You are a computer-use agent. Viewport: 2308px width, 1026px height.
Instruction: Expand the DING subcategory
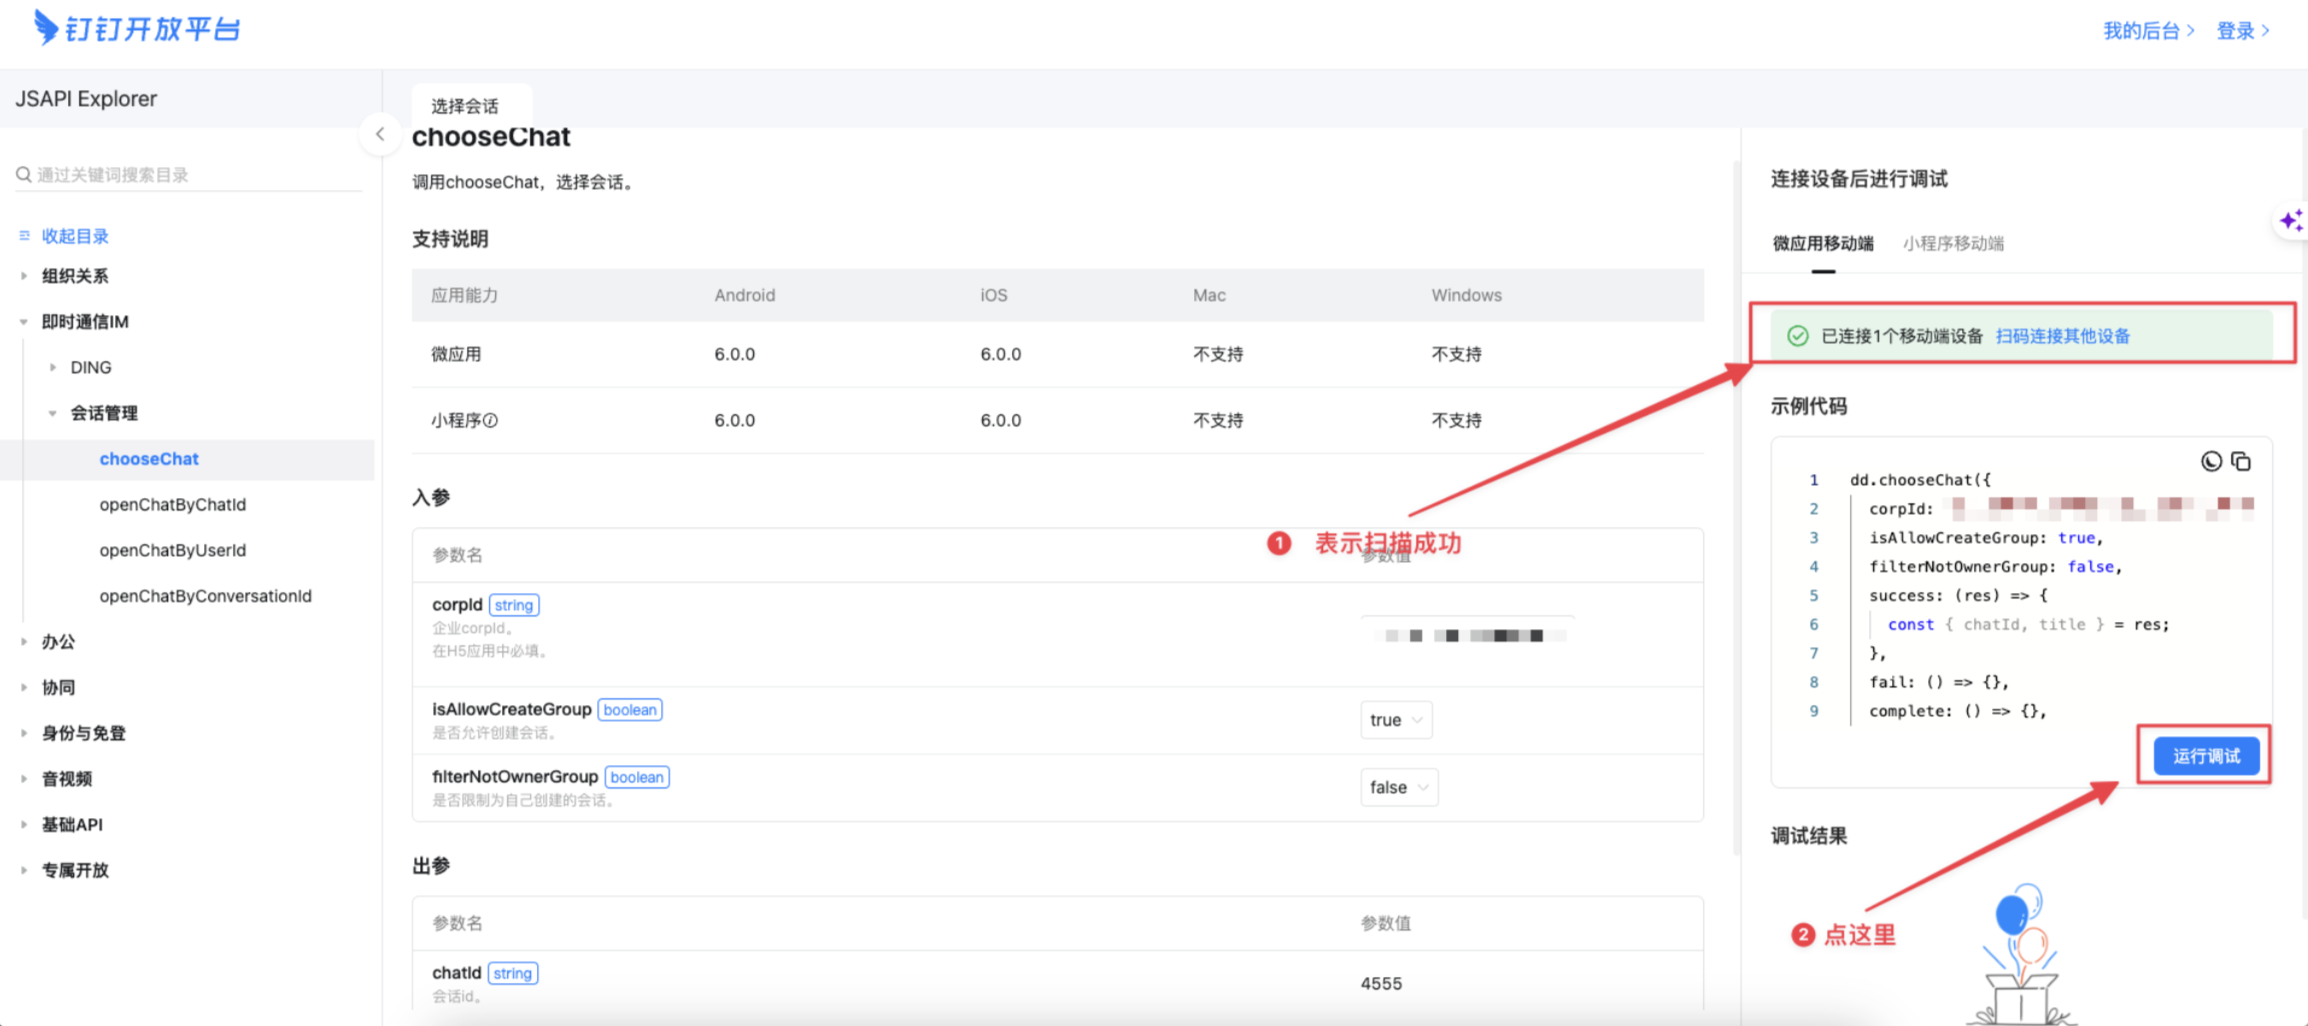pos(53,368)
